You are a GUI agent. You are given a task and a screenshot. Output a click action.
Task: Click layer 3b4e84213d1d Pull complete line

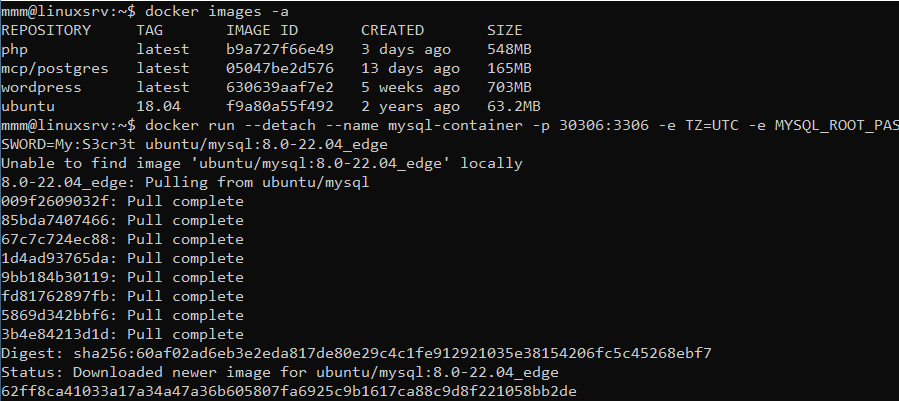122,334
